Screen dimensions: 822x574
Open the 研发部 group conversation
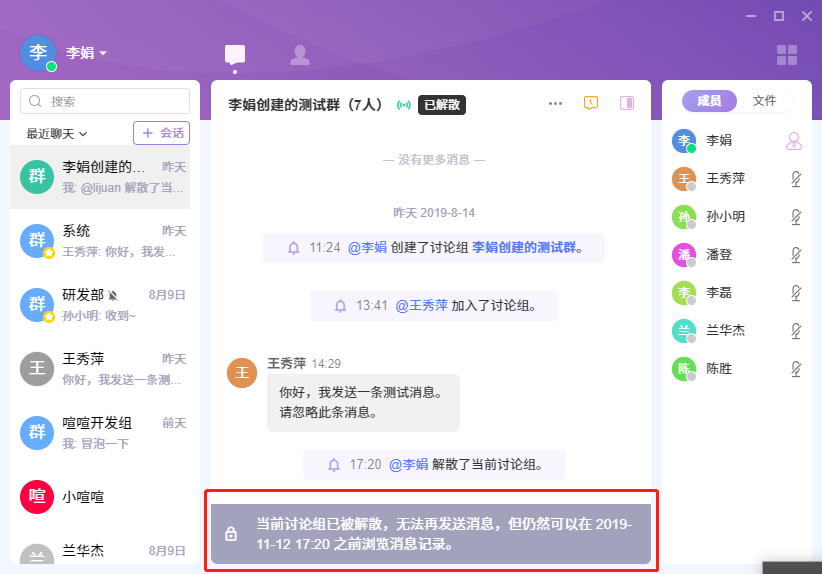click(x=105, y=305)
